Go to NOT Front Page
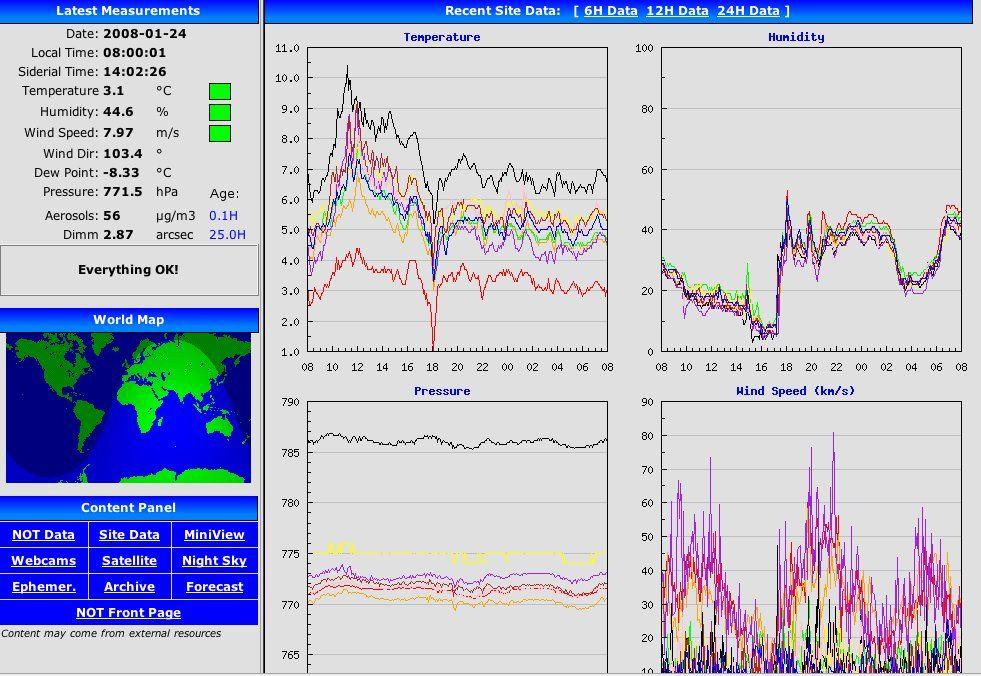Screen dimensions: 981x676 pyautogui.click(x=128, y=613)
